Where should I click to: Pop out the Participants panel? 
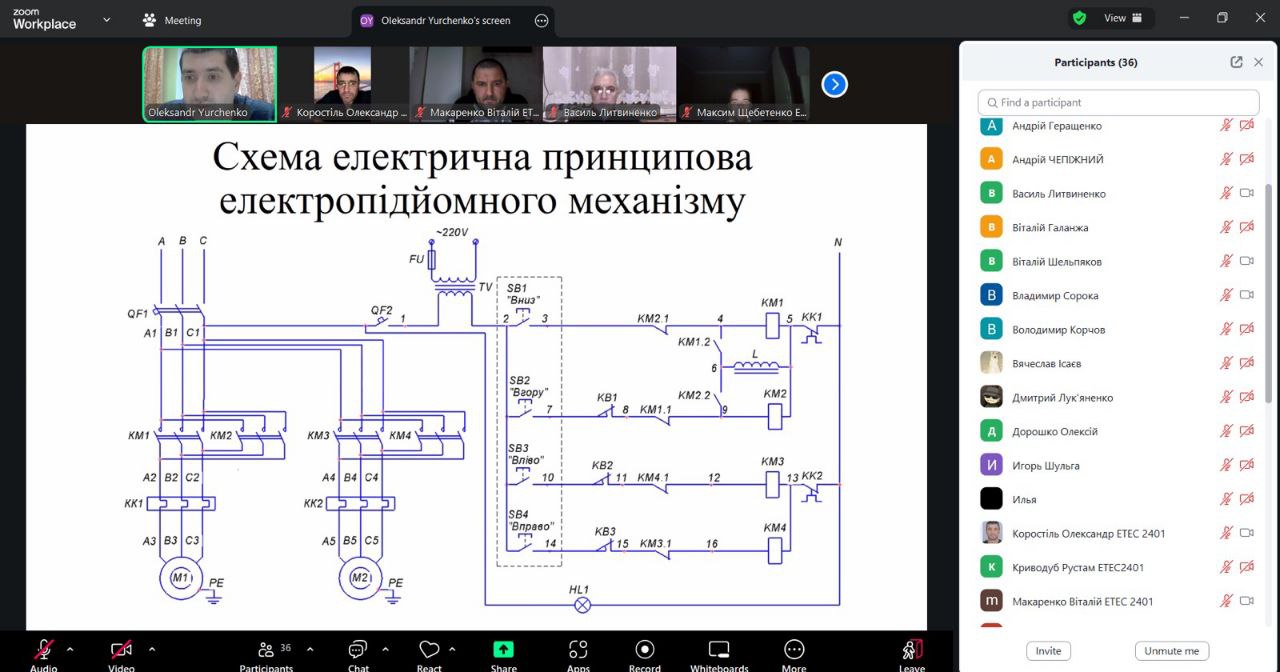[x=1236, y=62]
